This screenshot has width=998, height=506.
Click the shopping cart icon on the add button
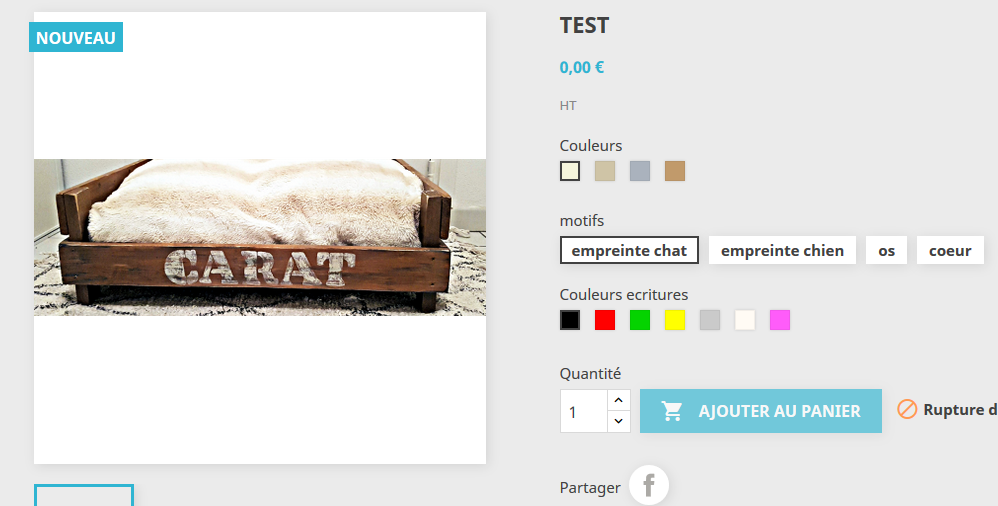672,411
